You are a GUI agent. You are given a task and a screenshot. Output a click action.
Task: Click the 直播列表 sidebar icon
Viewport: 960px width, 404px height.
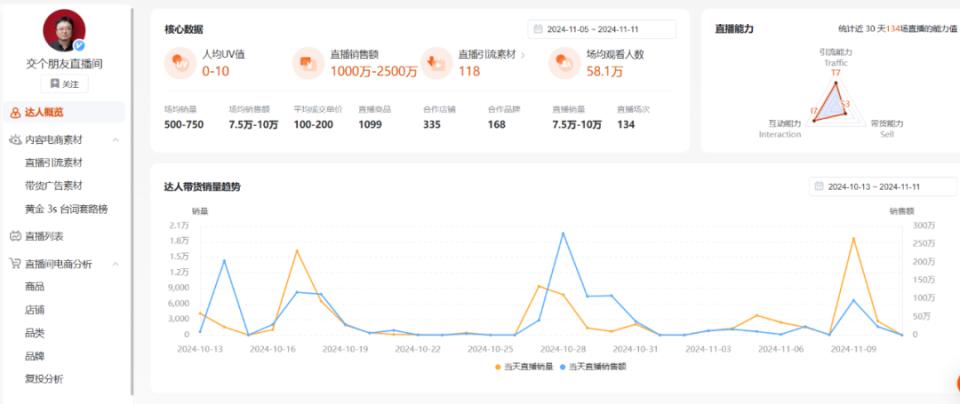15,236
